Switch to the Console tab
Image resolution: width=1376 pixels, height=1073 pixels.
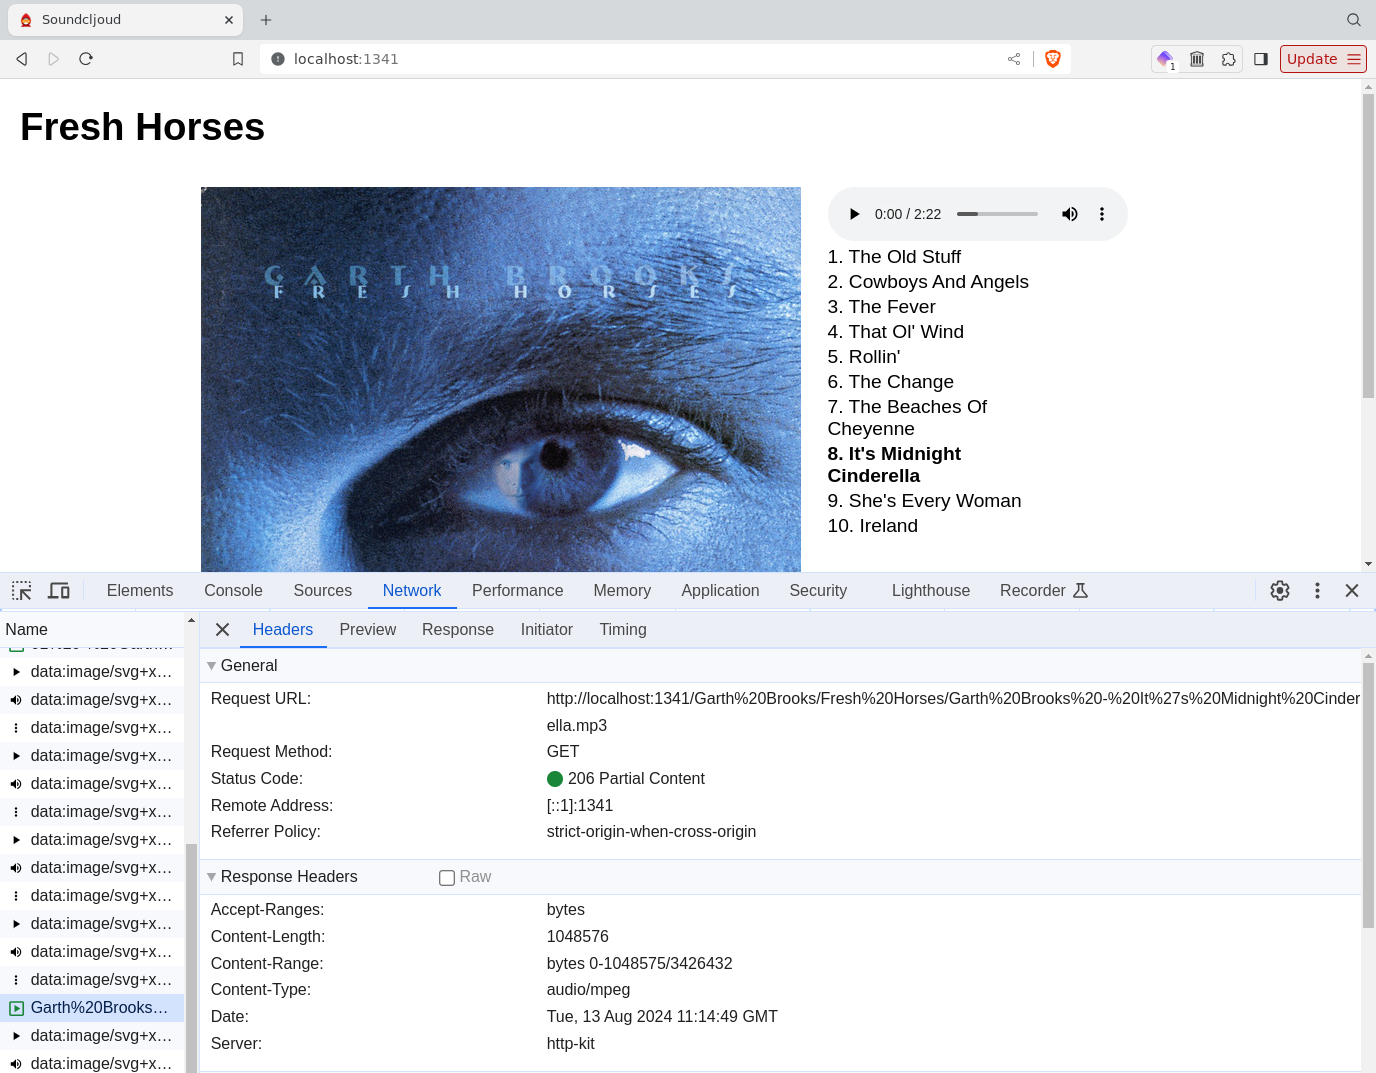[233, 591]
